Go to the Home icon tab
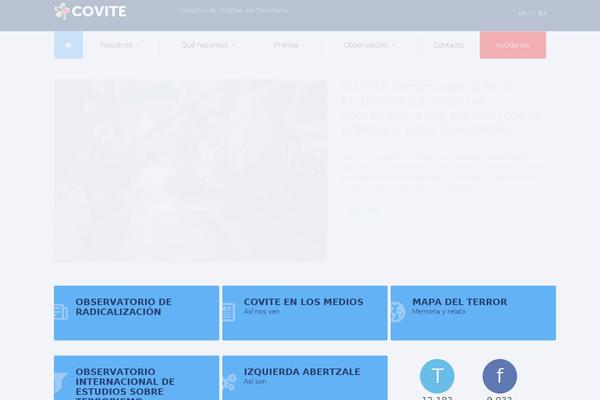This screenshot has width=600, height=400. tap(68, 45)
